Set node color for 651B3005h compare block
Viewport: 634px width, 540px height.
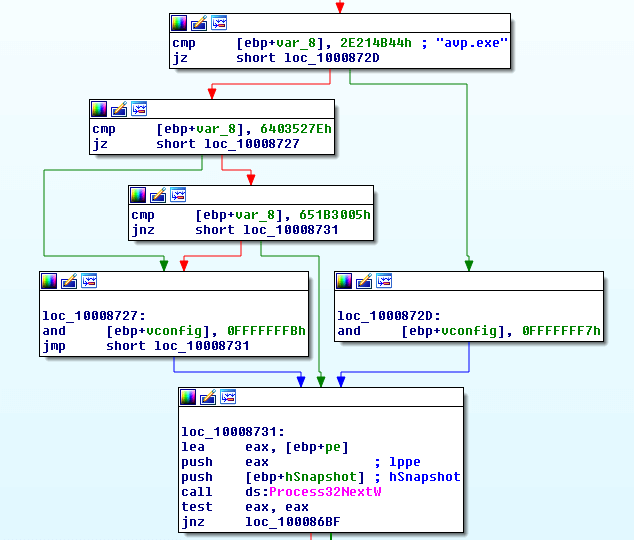coord(138,195)
